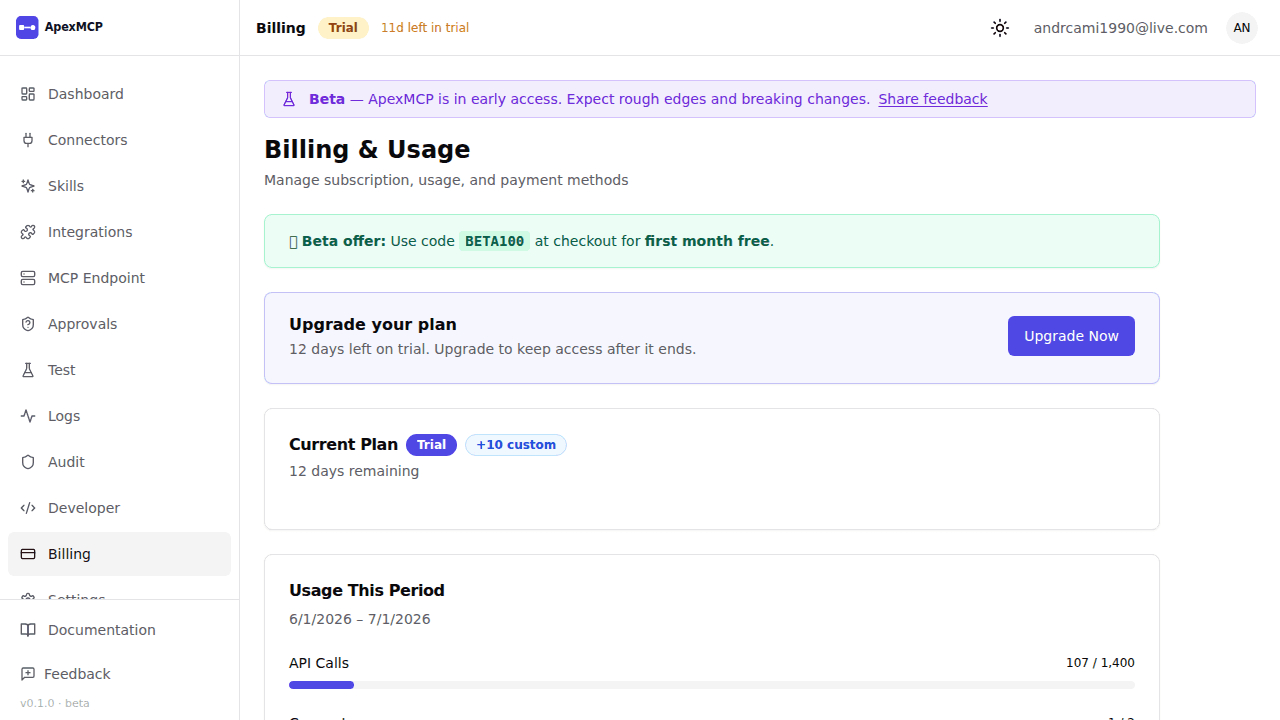Click the Integrations puzzle icon
The width and height of the screenshot is (1280, 720).
coord(28,232)
